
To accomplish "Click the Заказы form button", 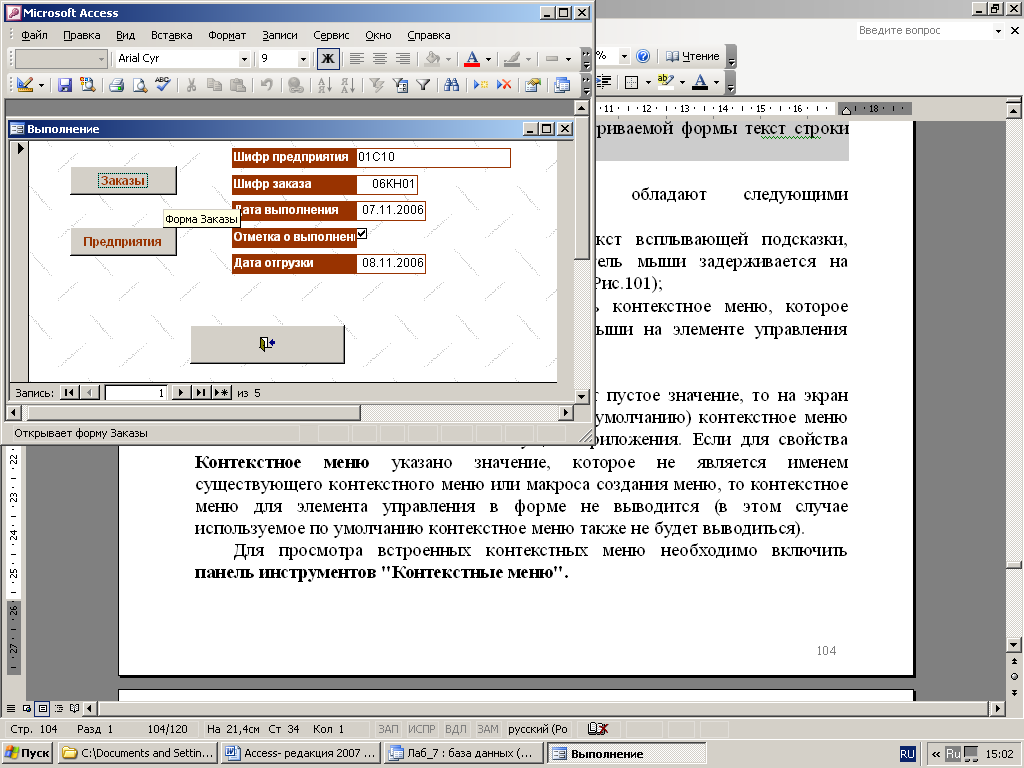I will (x=123, y=180).
